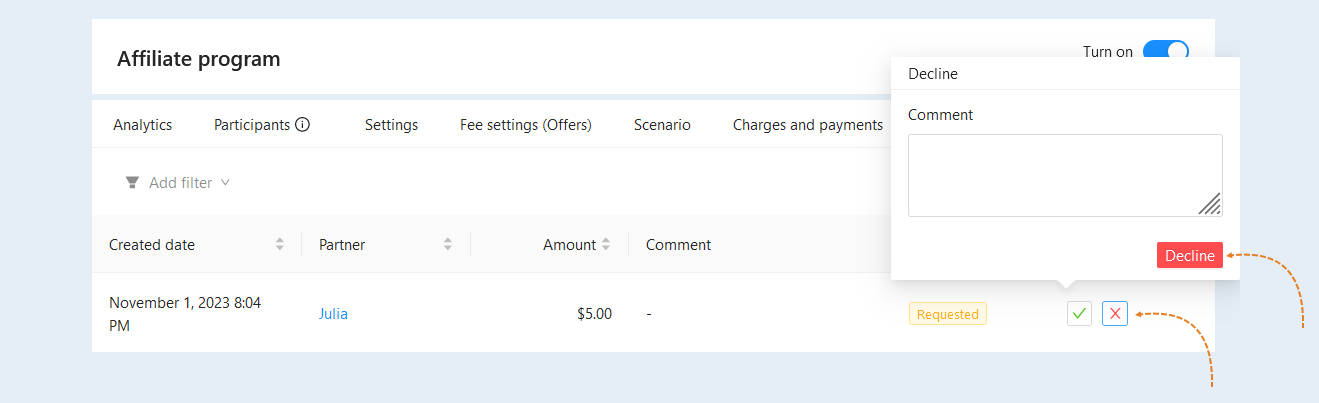Select Charges and payments tab

tap(808, 125)
